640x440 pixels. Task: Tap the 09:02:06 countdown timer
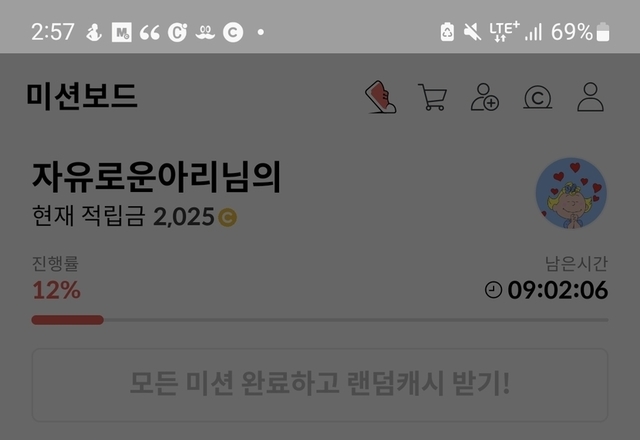click(x=558, y=290)
